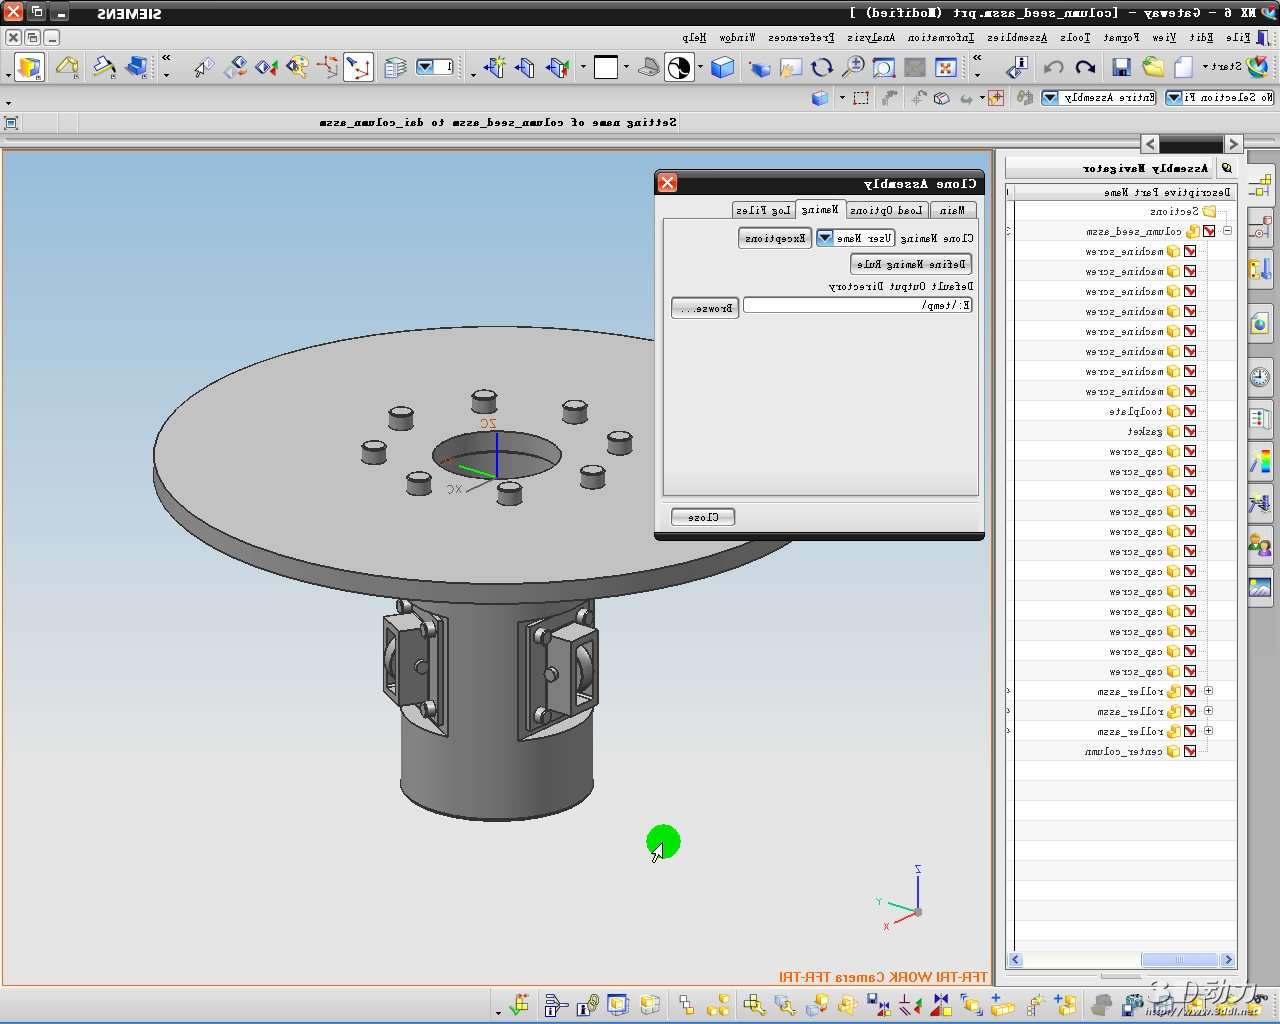Open the Analysis menu
1280x1024 pixels.
click(871, 38)
